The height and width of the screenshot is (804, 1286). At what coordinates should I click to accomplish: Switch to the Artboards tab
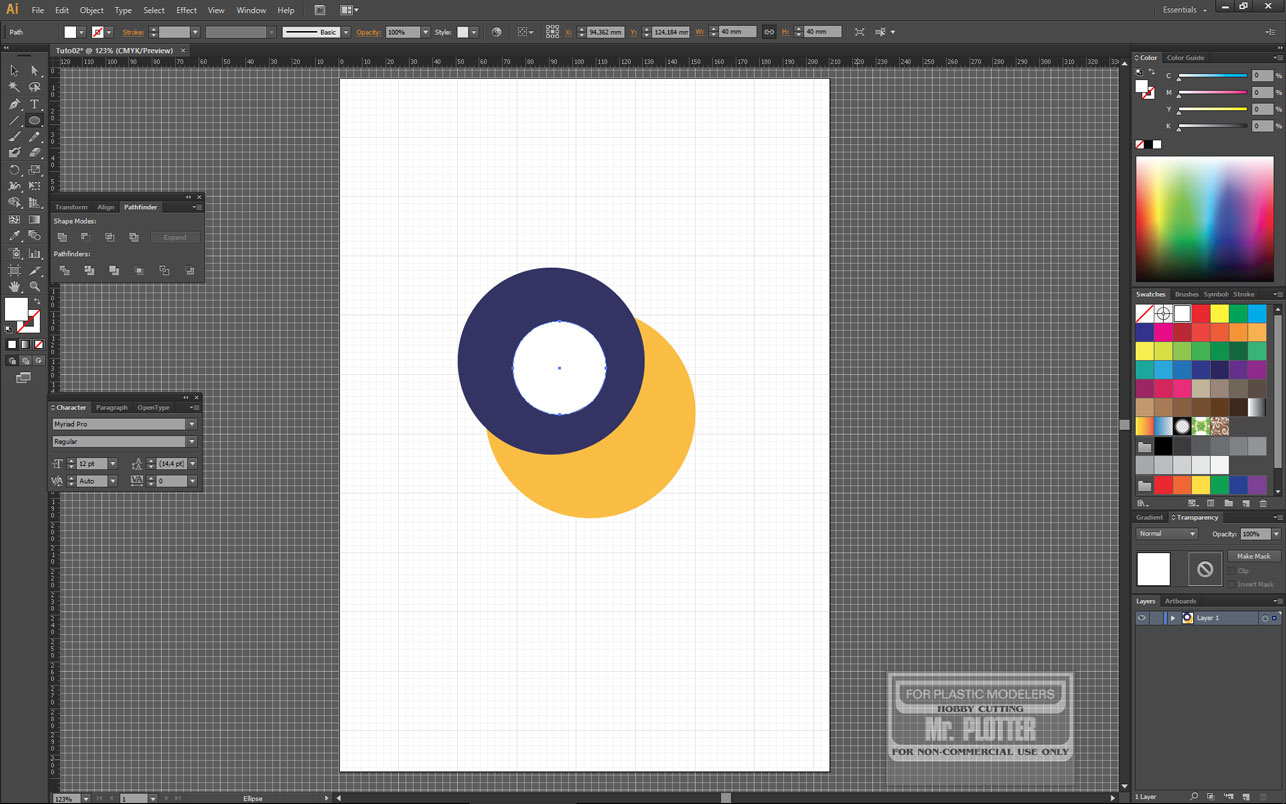point(1180,601)
